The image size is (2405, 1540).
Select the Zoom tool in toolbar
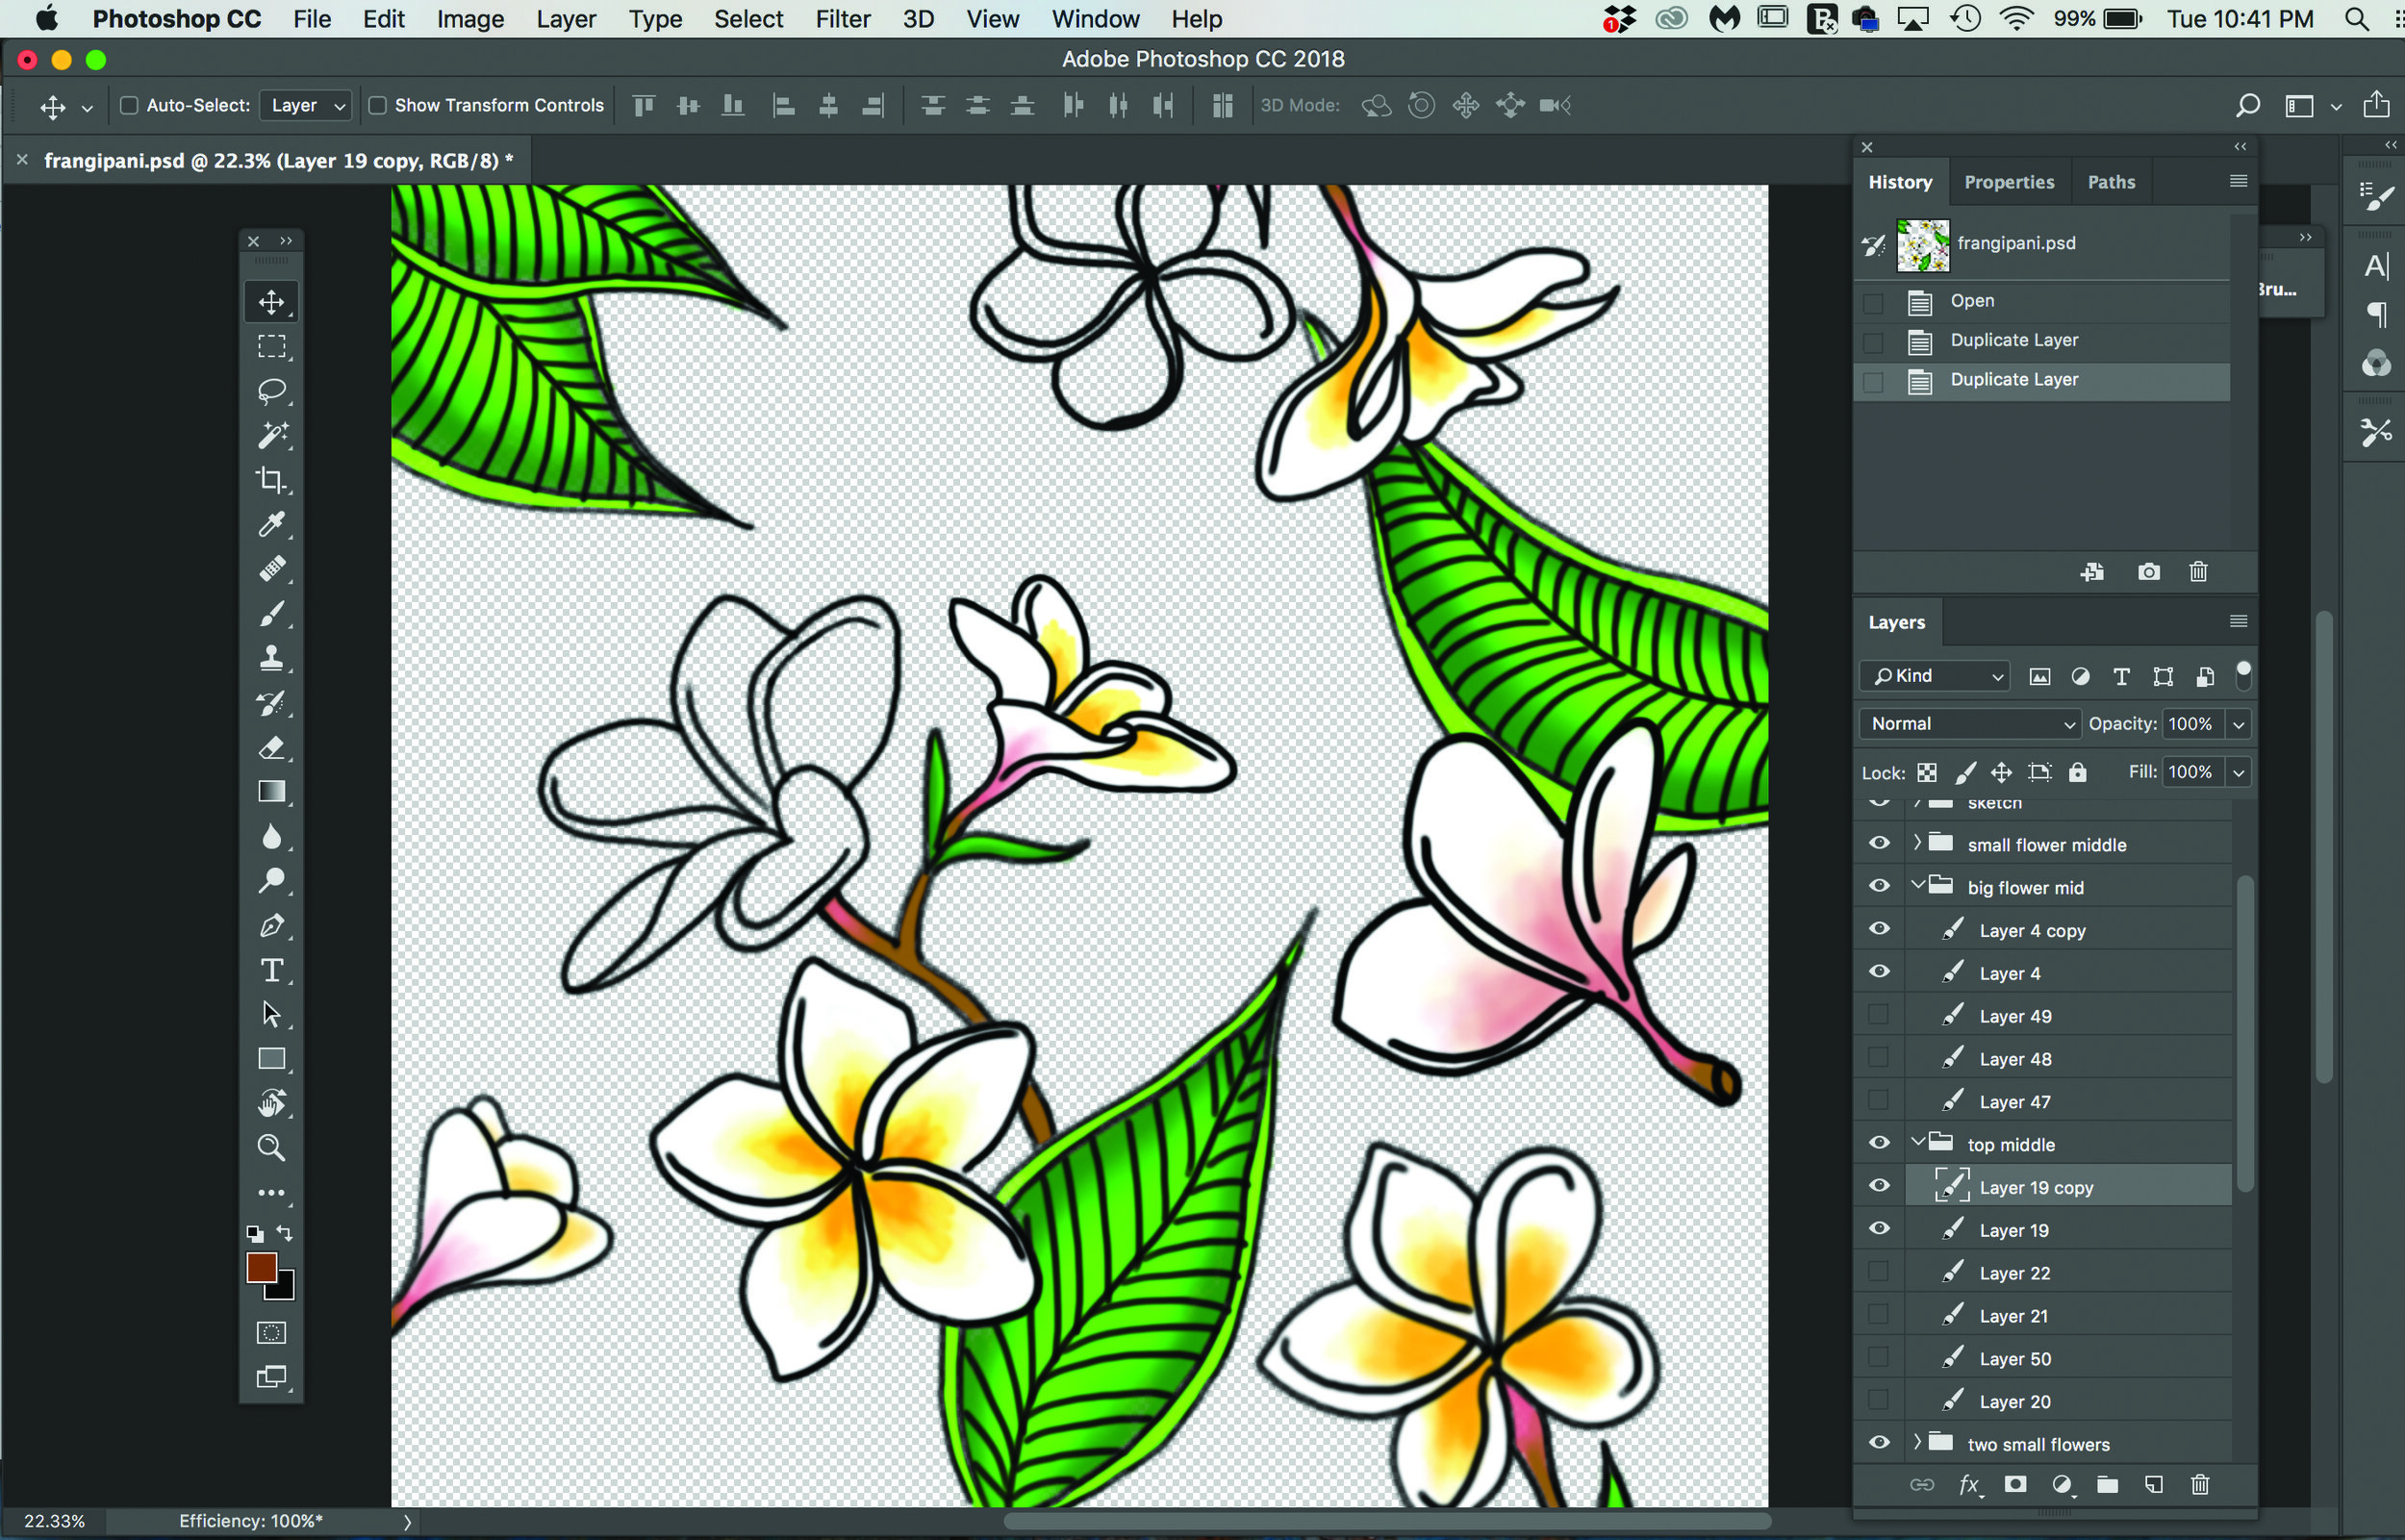tap(271, 1147)
